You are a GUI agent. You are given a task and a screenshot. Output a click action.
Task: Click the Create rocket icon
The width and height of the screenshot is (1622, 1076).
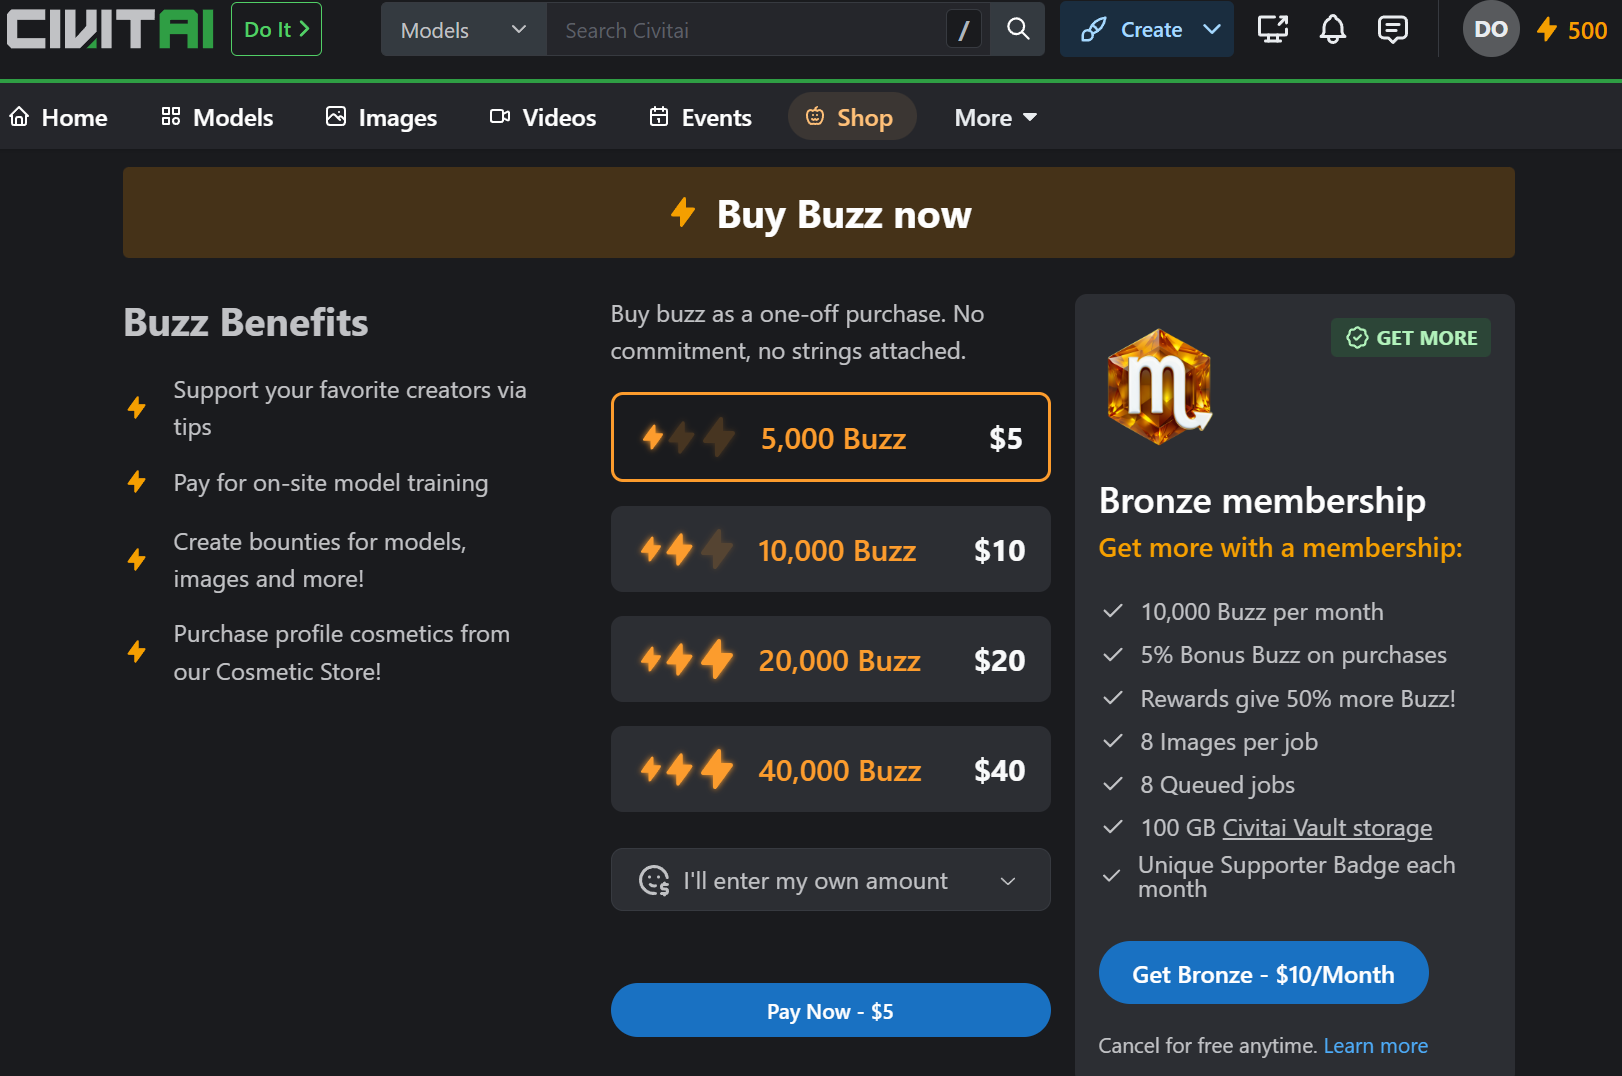click(x=1093, y=30)
